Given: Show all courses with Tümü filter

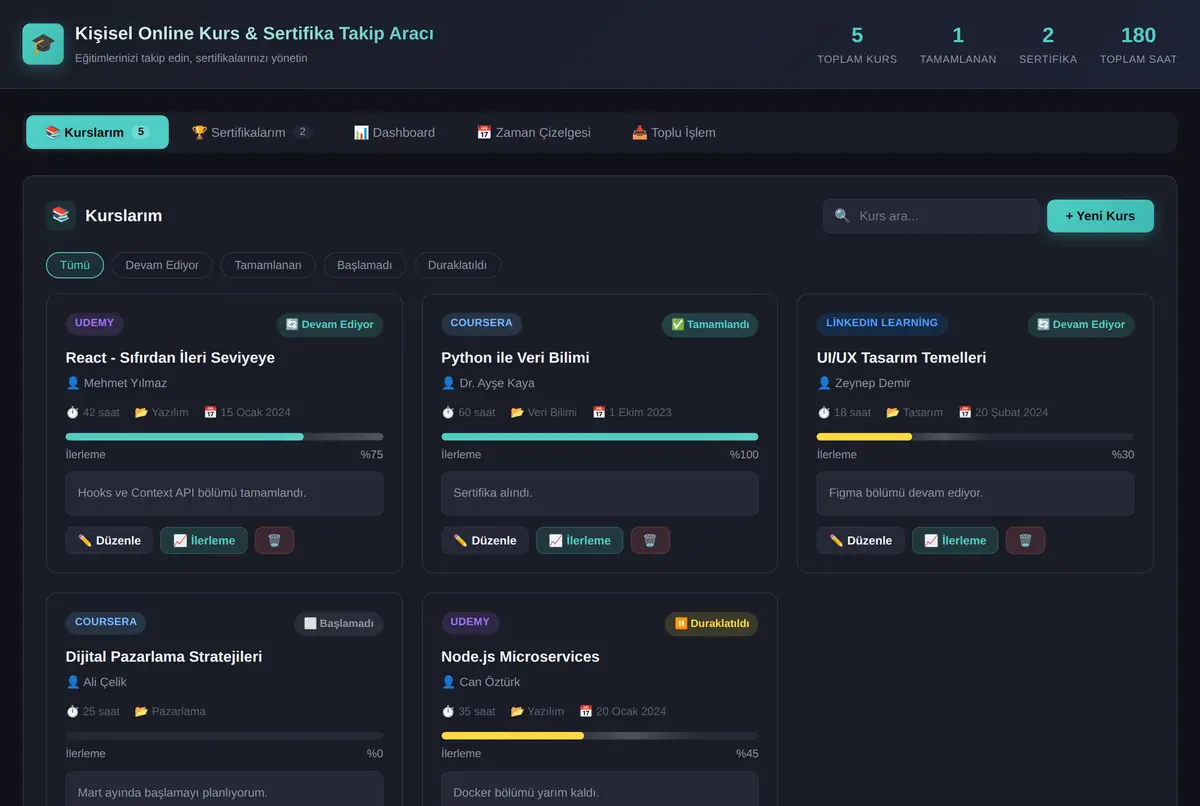Looking at the screenshot, I should (75, 265).
